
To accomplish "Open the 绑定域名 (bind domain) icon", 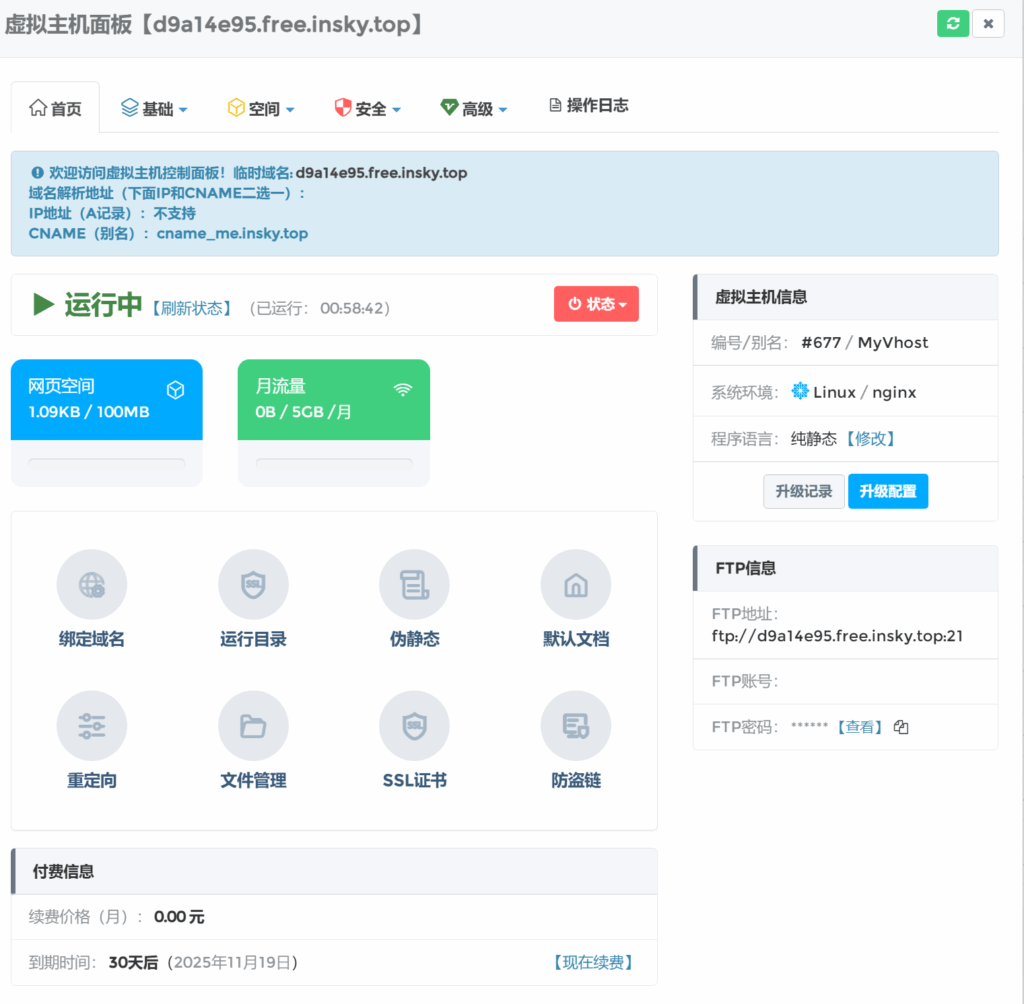I will point(92,583).
